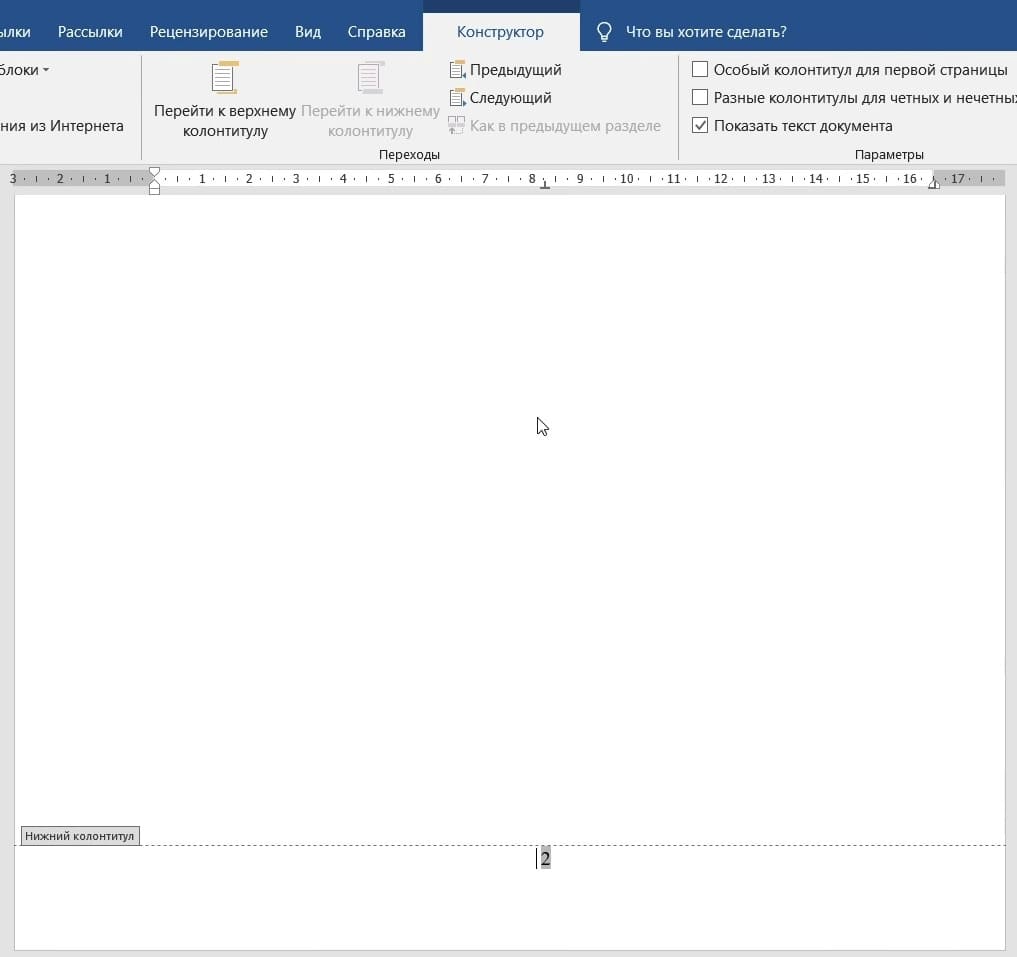
Task: Click the Что вы хотите сделать search field
Action: 706,32
